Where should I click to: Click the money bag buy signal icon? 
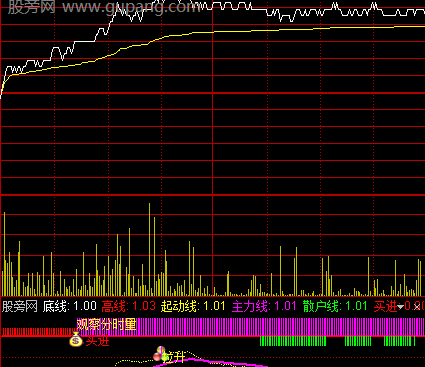(x=76, y=339)
